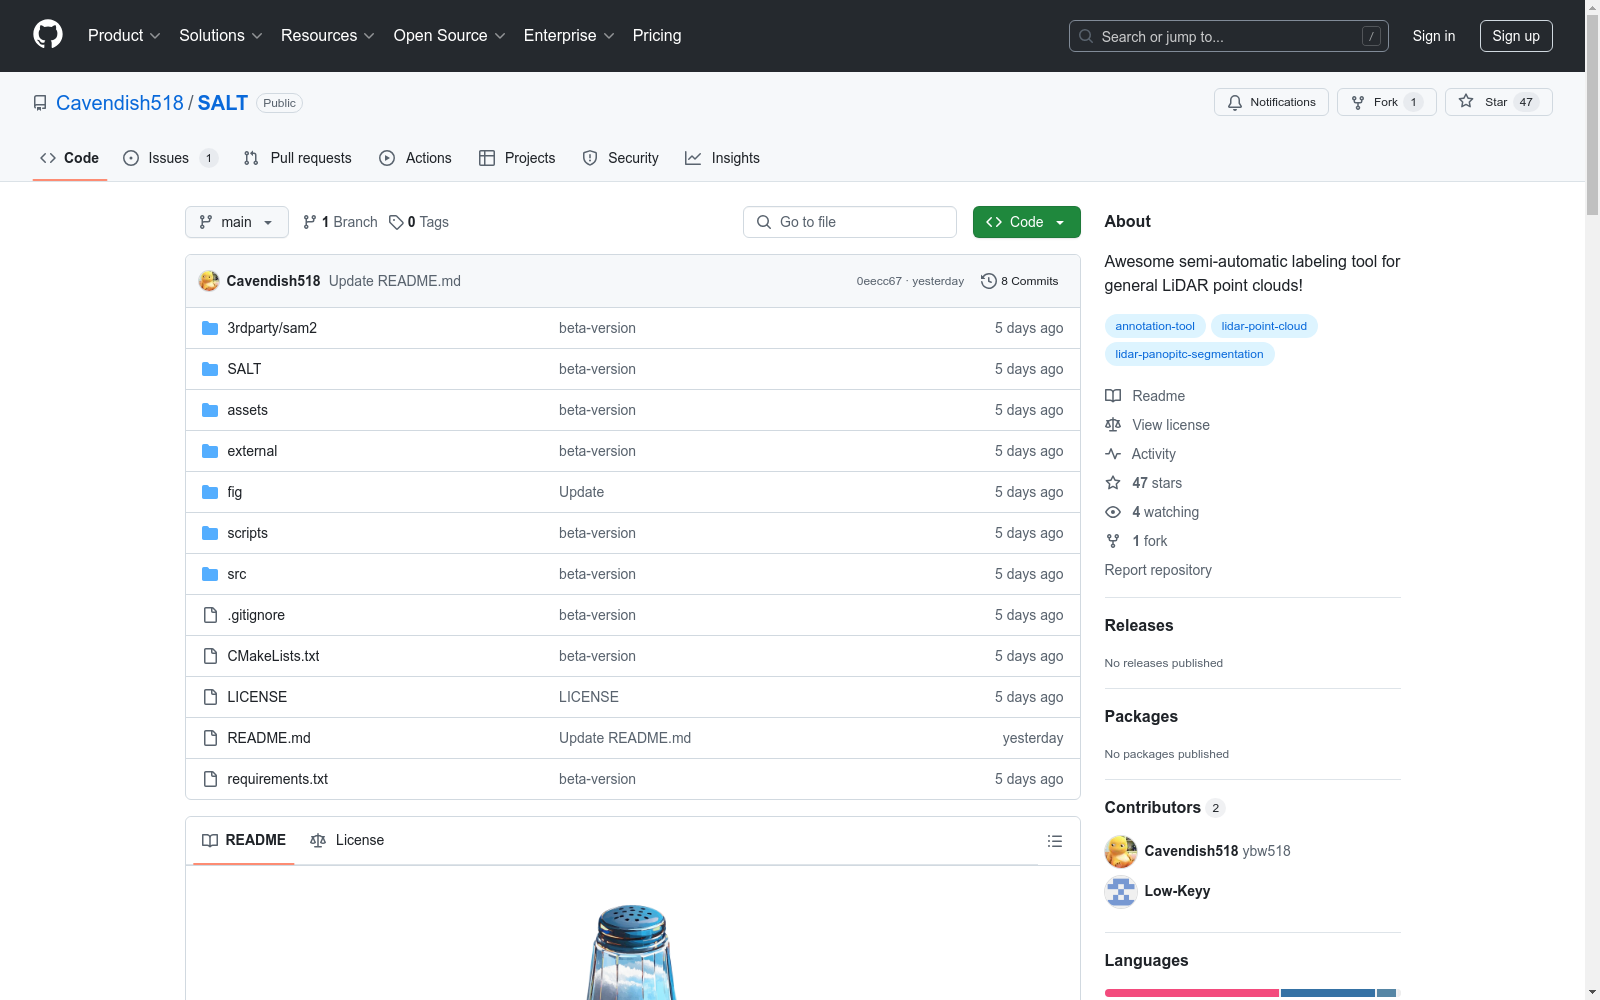Open Cavendish518 contributor avatar

[x=1121, y=851]
